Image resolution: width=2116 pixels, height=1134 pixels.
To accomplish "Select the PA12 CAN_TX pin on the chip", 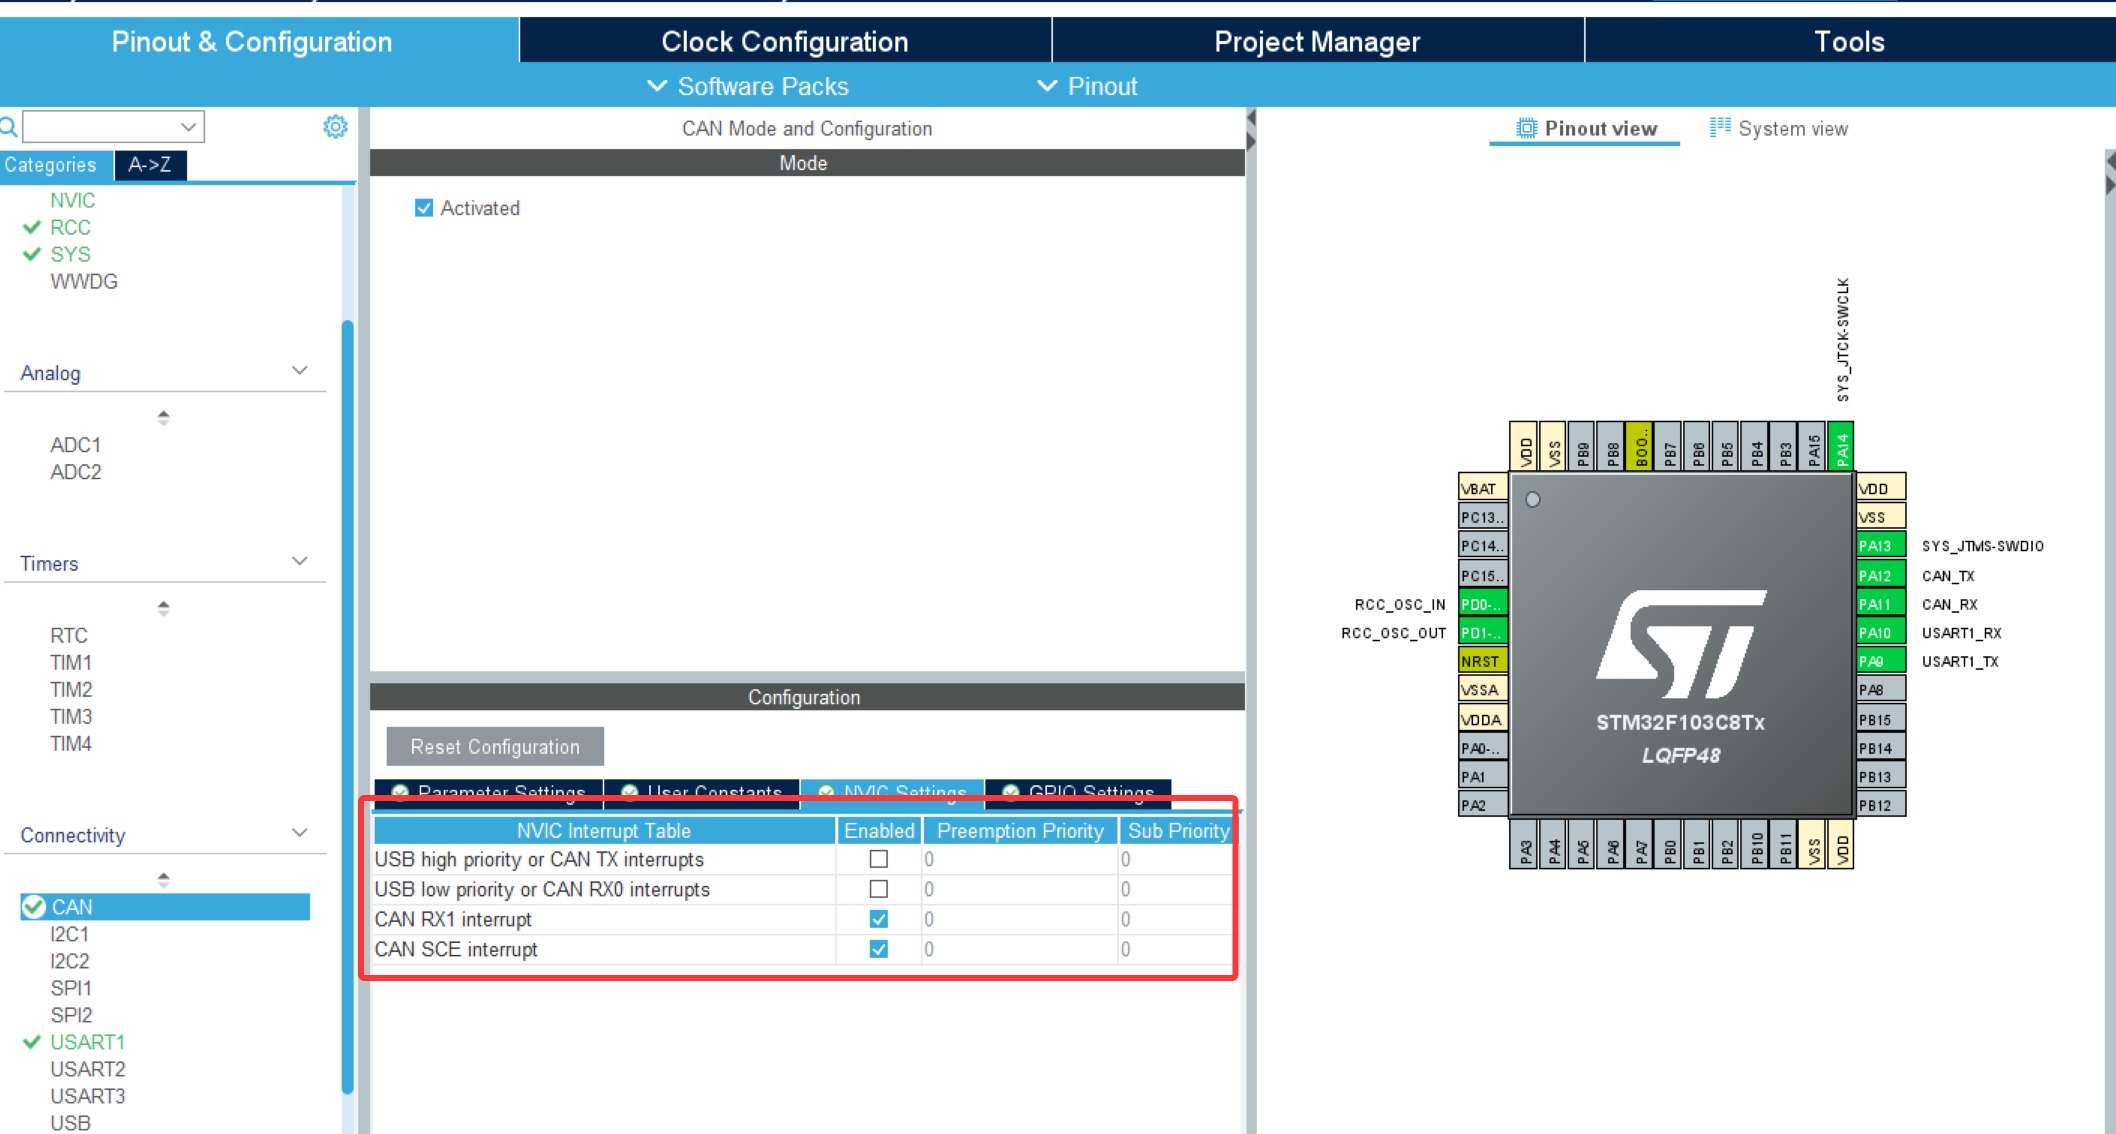I will [1881, 575].
